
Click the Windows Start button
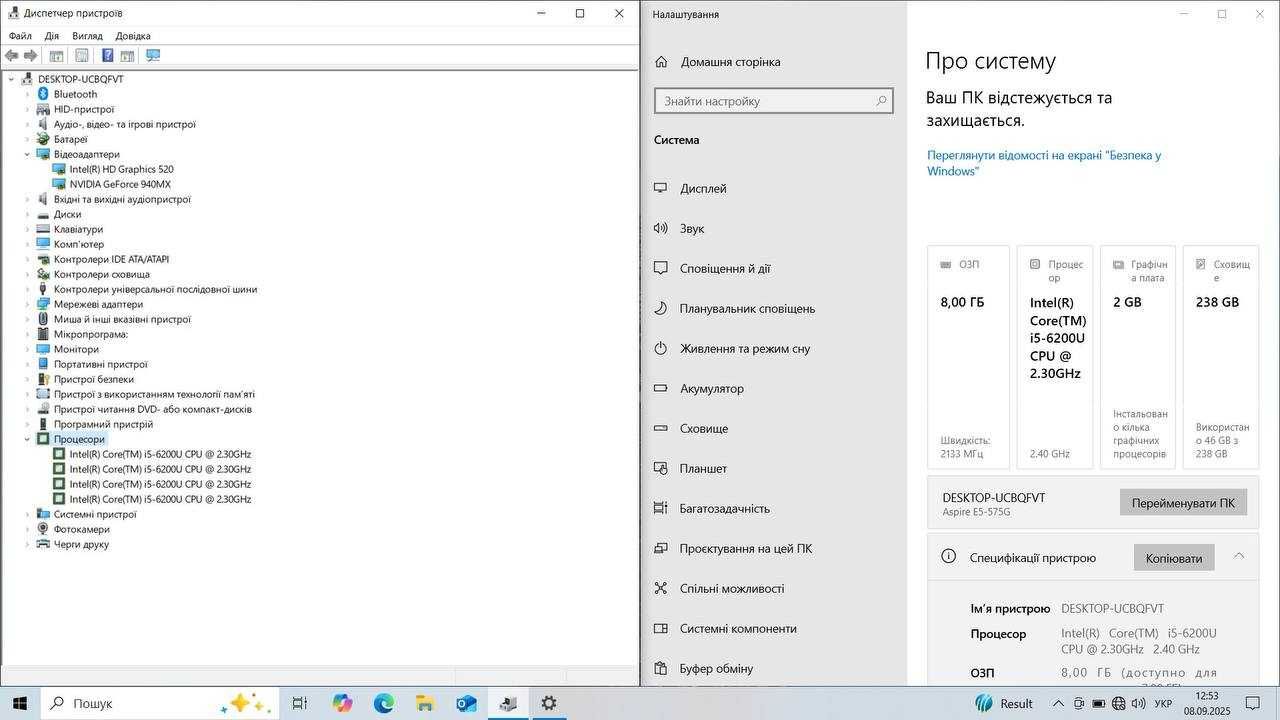19,703
